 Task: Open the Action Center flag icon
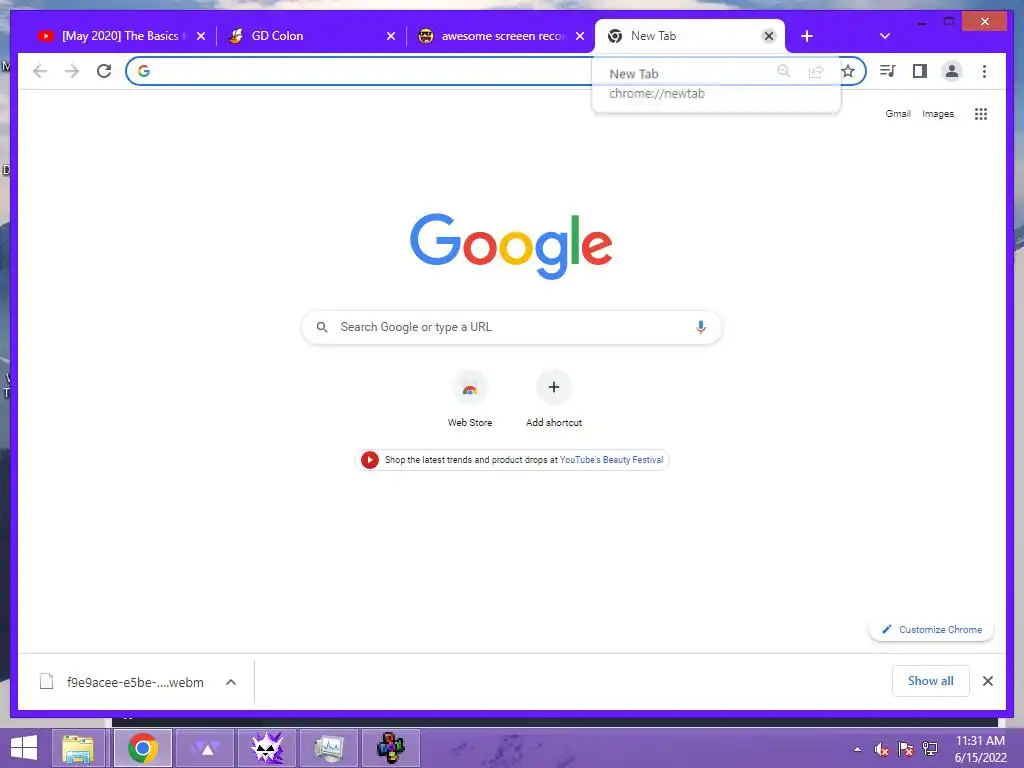tap(905, 750)
